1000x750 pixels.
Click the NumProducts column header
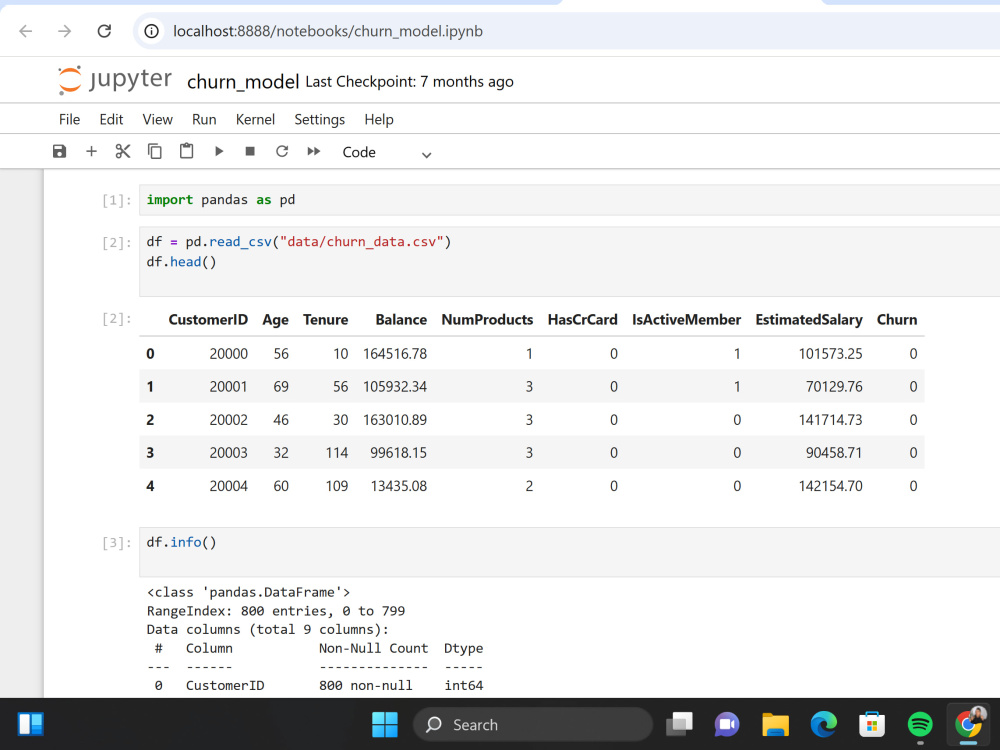click(487, 320)
